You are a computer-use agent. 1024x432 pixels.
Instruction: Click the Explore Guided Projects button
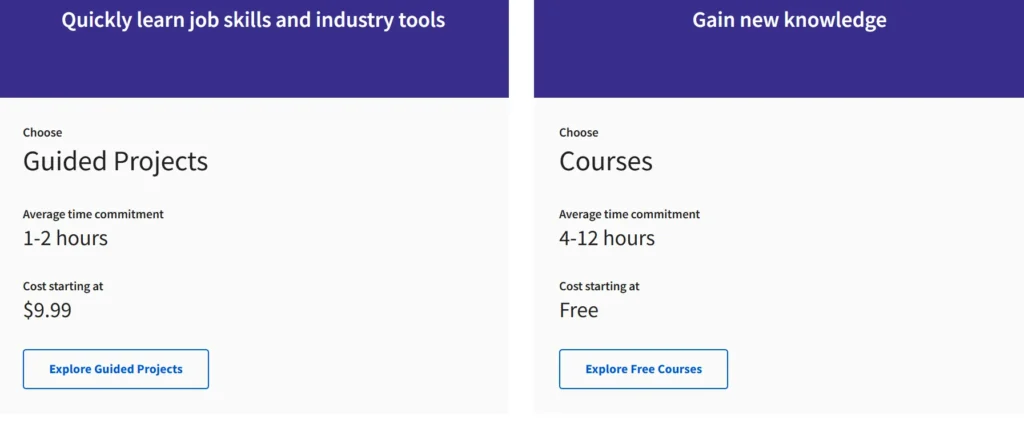point(116,369)
